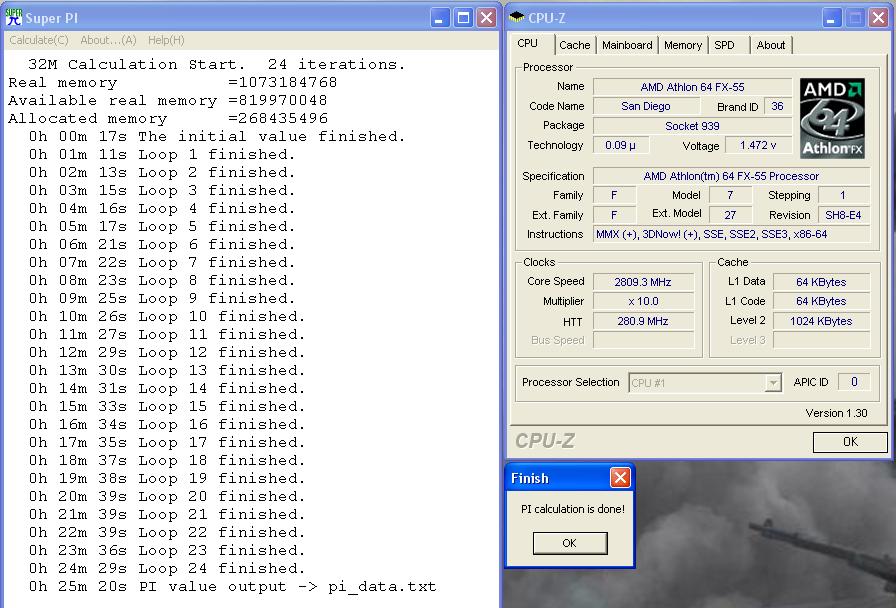The width and height of the screenshot is (896, 608).
Task: Switch to the Mainboard tab
Action: click(x=627, y=45)
